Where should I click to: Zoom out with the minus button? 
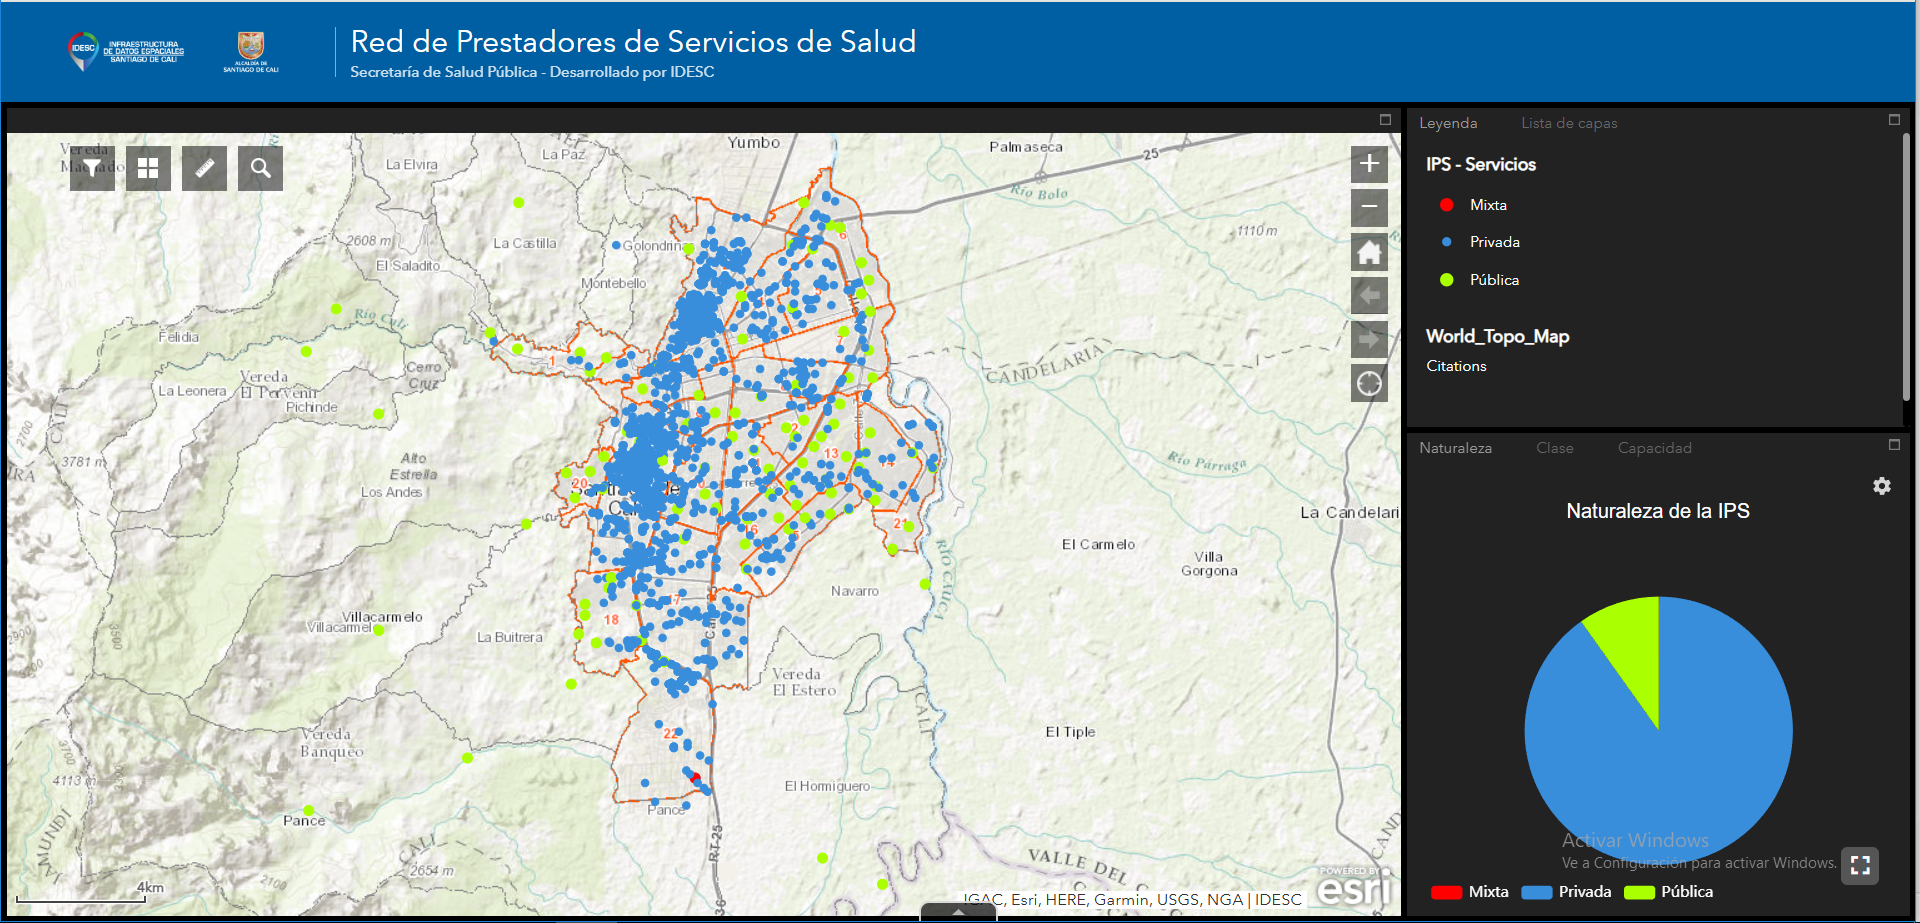[x=1369, y=208]
